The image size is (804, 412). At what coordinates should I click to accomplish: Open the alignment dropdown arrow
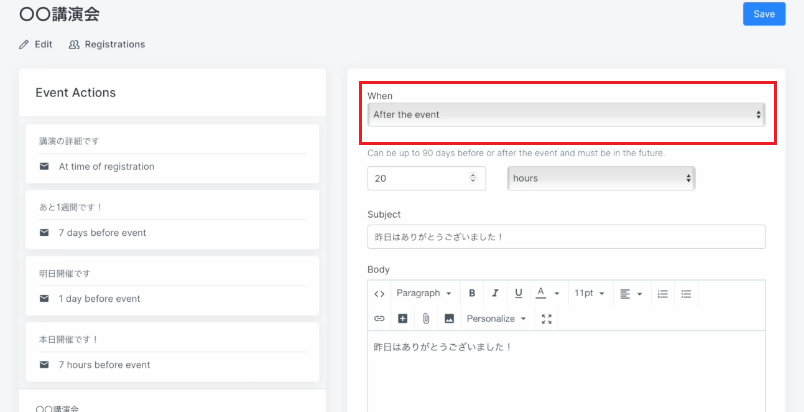coord(640,294)
